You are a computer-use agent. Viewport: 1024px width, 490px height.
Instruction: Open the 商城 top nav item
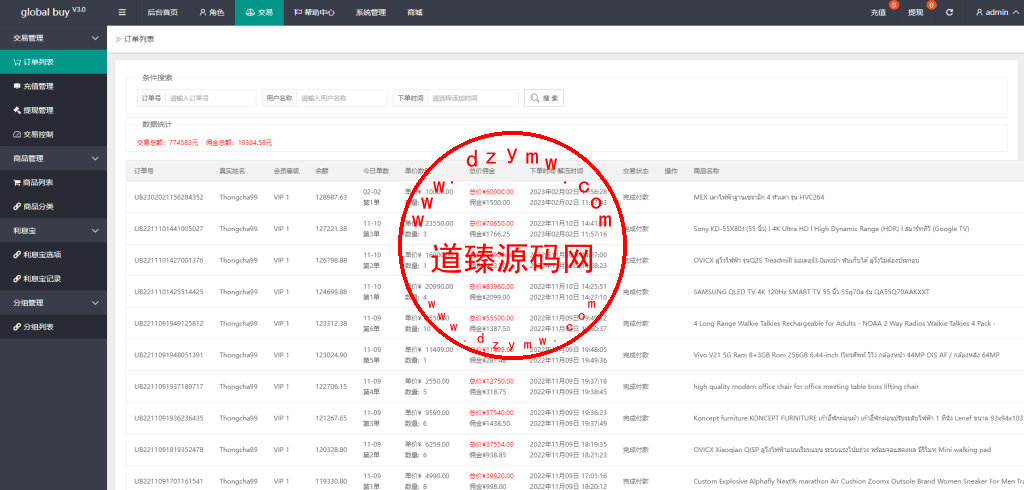pyautogui.click(x=414, y=12)
